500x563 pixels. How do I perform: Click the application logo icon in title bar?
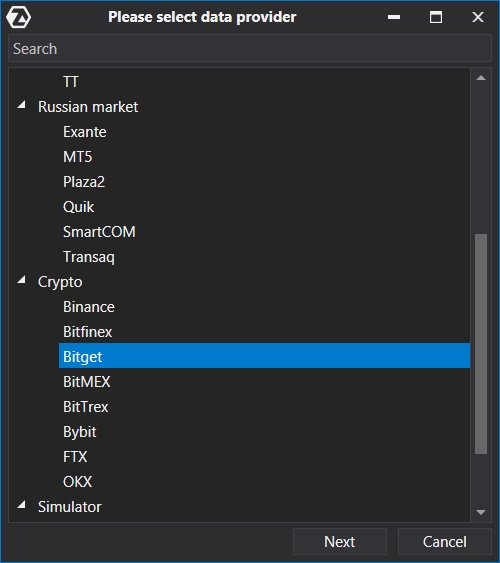point(19,17)
